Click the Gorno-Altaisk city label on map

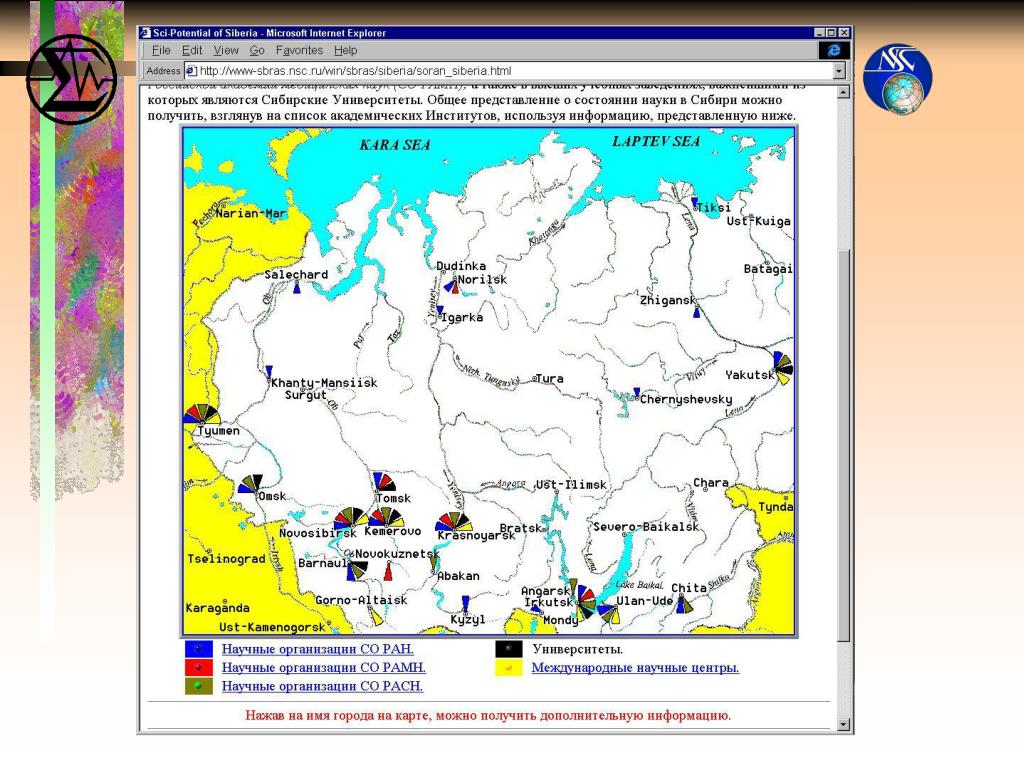(361, 600)
